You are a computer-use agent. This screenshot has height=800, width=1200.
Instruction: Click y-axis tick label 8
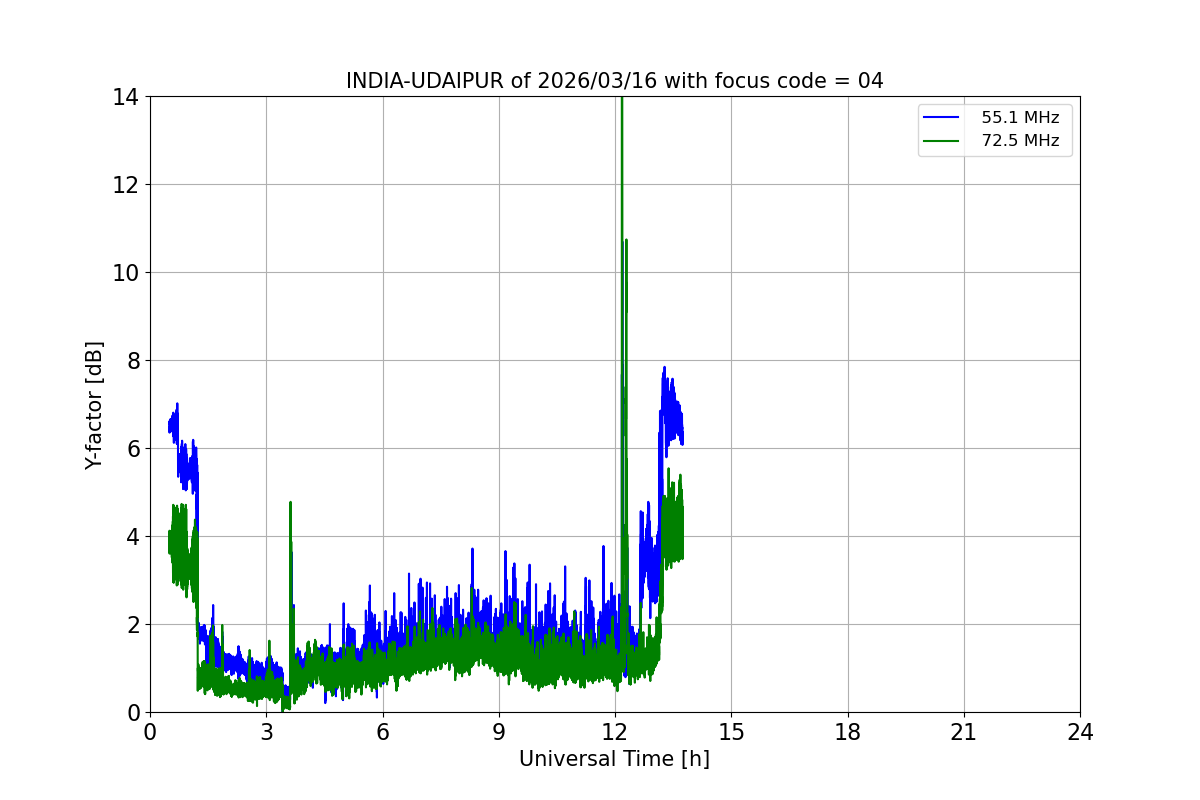(131, 361)
